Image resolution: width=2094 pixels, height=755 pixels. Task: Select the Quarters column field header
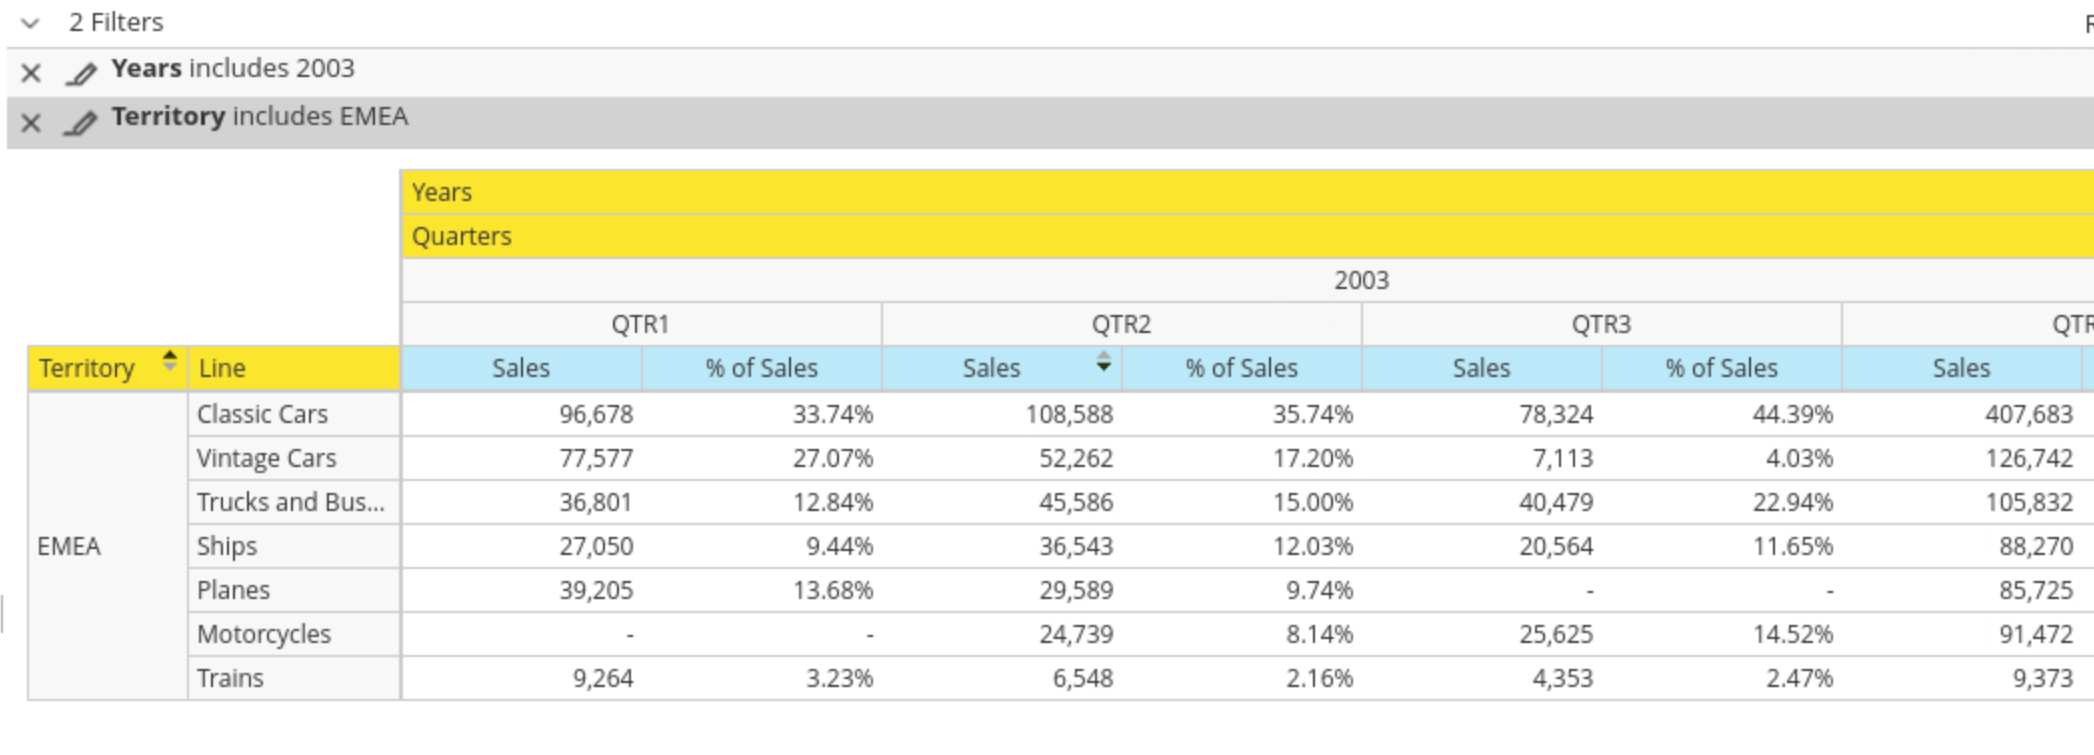click(x=461, y=236)
